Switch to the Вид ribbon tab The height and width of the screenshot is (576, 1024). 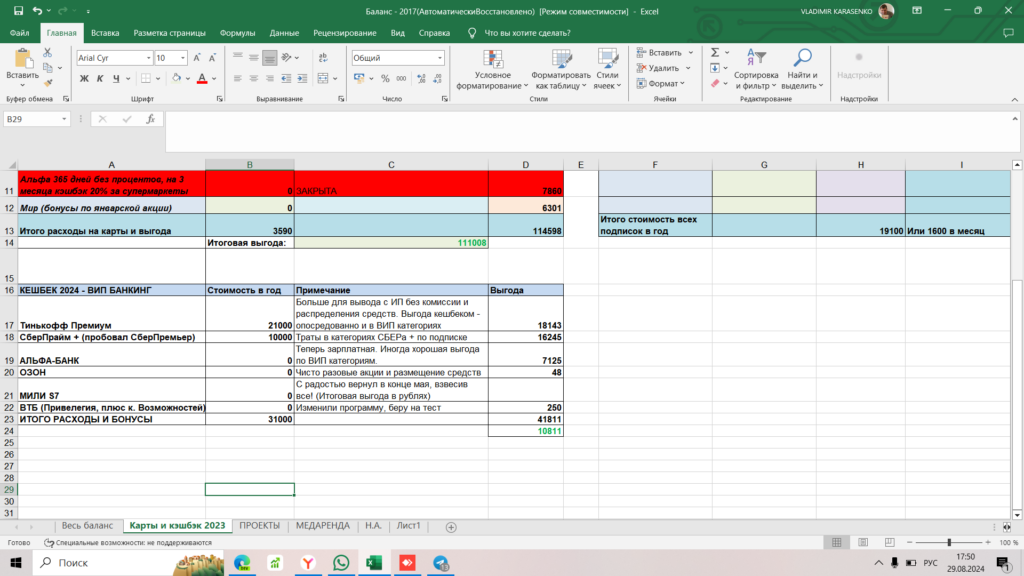point(397,33)
